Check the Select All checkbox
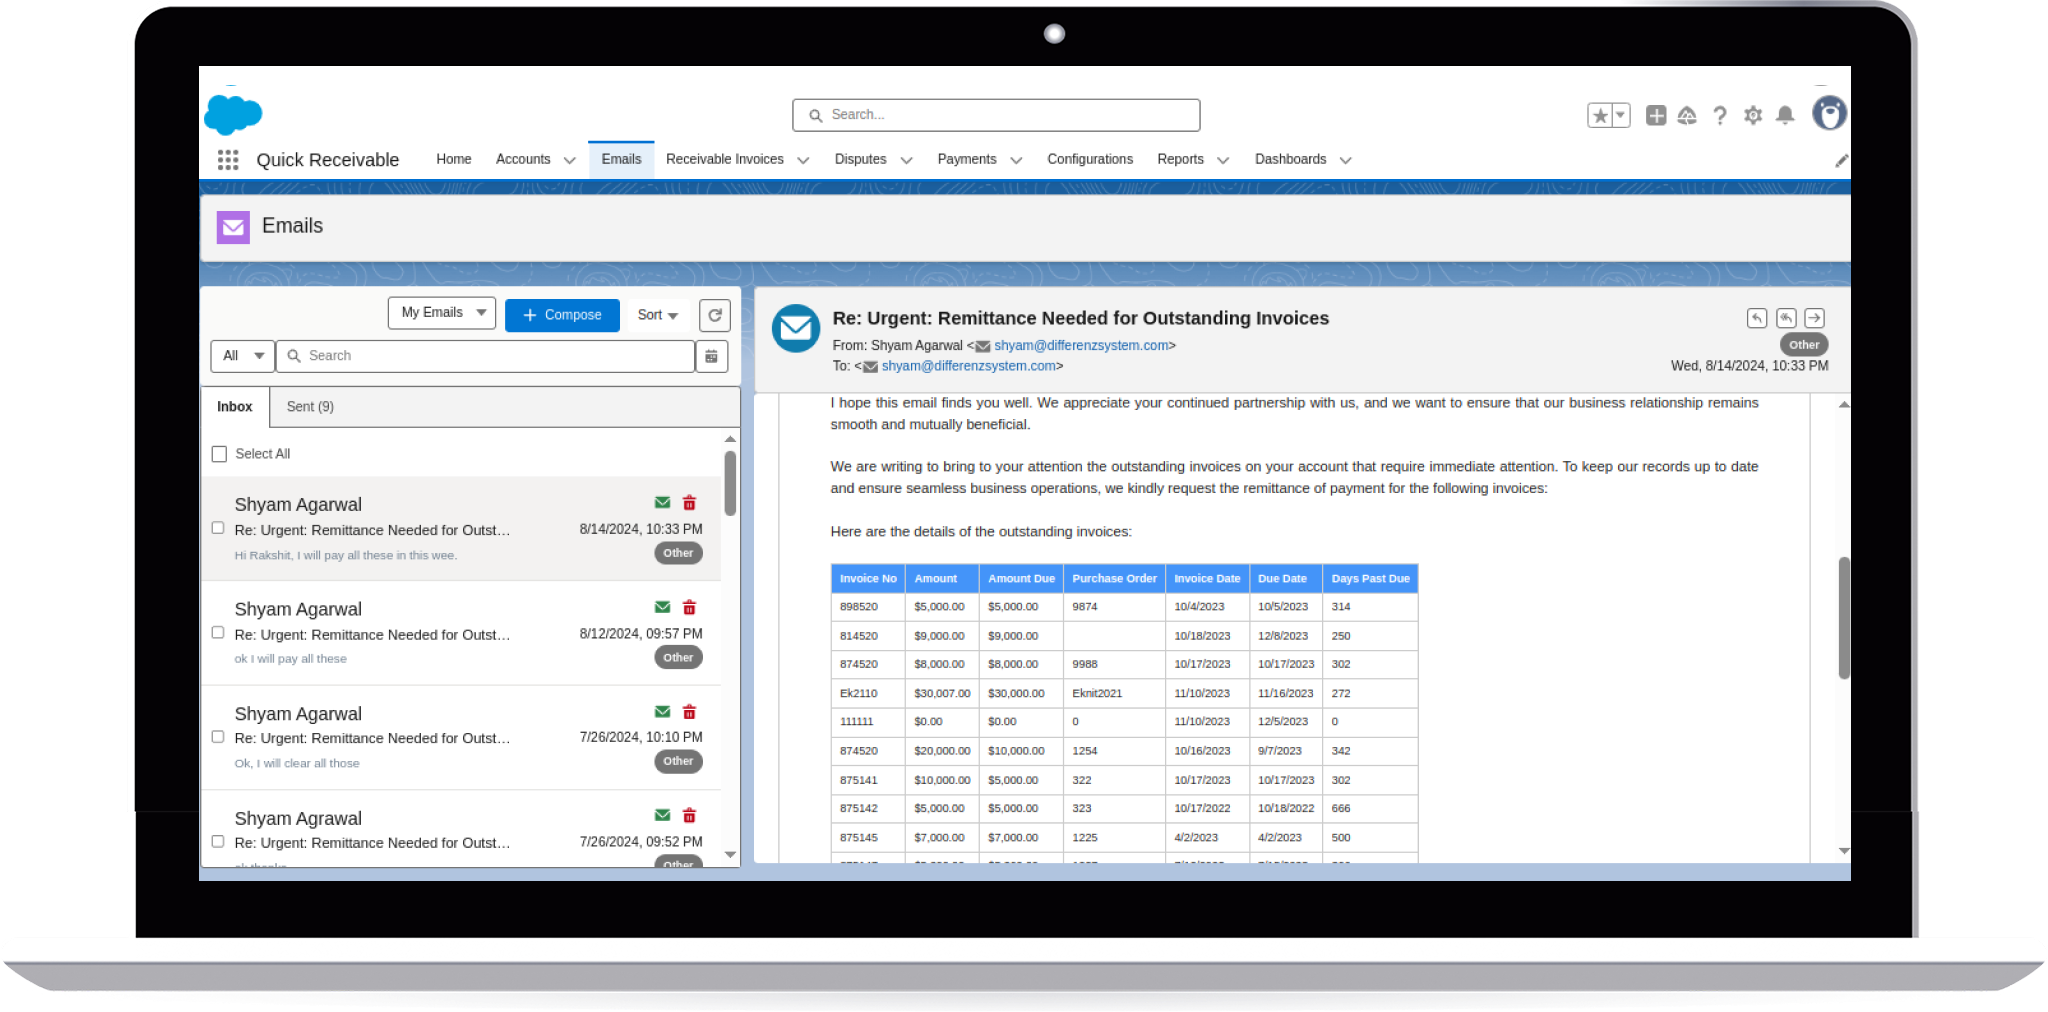 point(219,453)
